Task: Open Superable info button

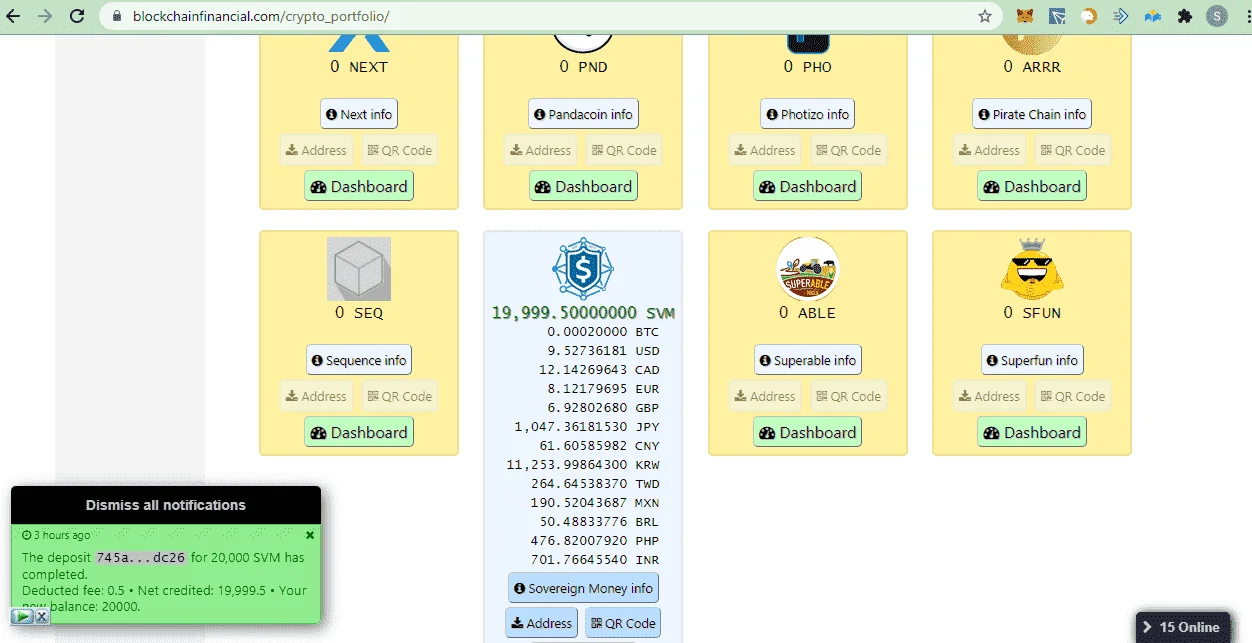Action: coord(807,360)
